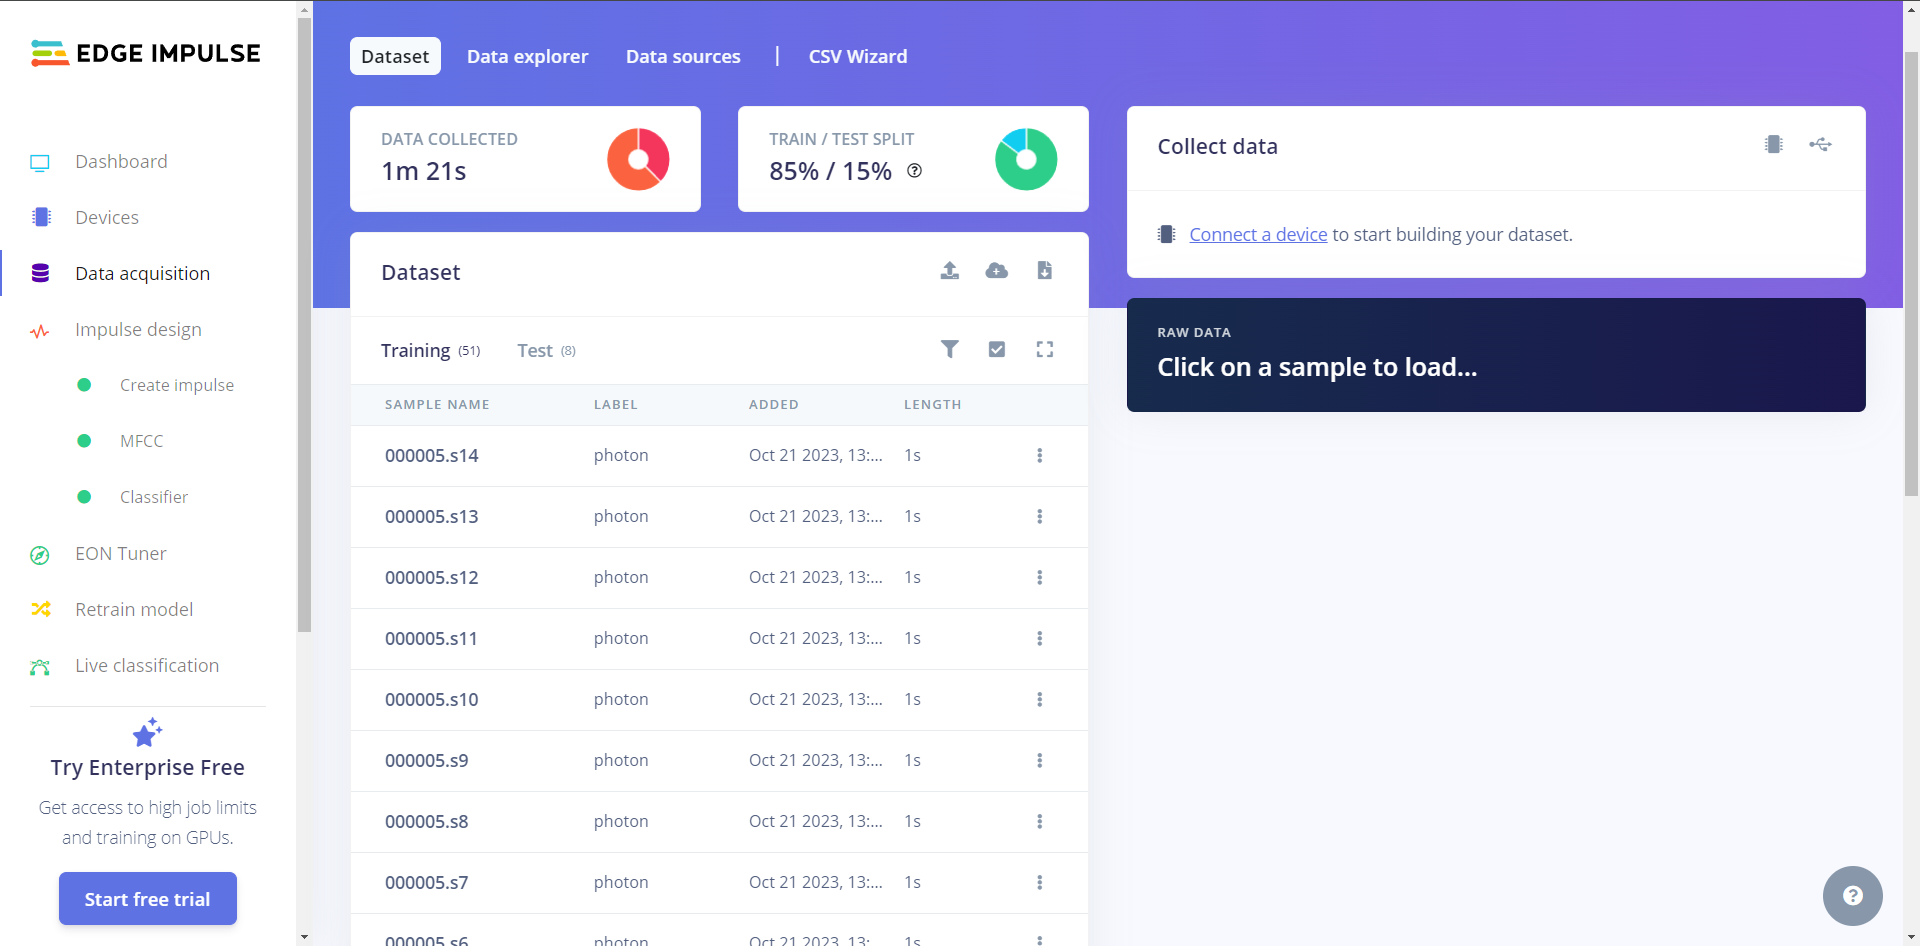The height and width of the screenshot is (946, 1920).
Task: Toggle the select multiple items checkbox icon
Action: tap(996, 349)
